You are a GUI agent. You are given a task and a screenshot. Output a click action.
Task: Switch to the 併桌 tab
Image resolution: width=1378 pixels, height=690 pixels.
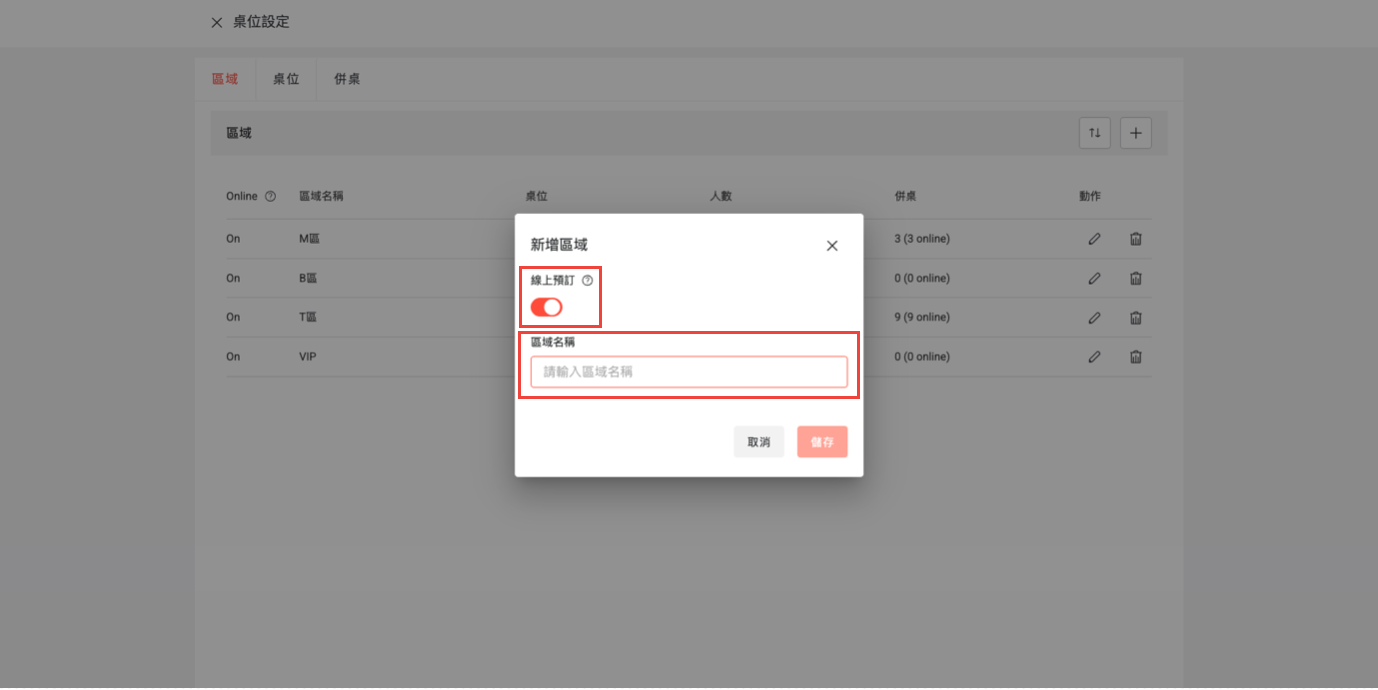347,79
